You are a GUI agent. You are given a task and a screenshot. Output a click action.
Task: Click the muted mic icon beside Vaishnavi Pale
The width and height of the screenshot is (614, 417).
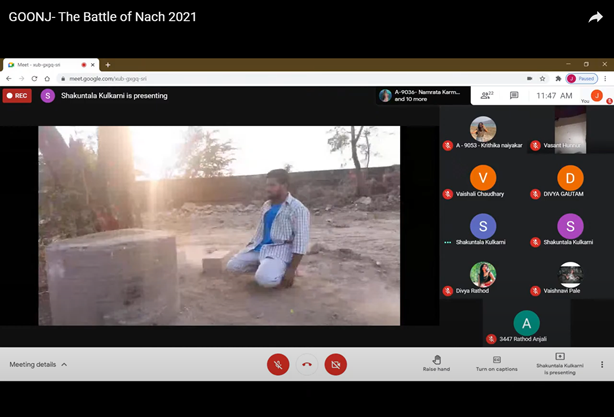535,291
